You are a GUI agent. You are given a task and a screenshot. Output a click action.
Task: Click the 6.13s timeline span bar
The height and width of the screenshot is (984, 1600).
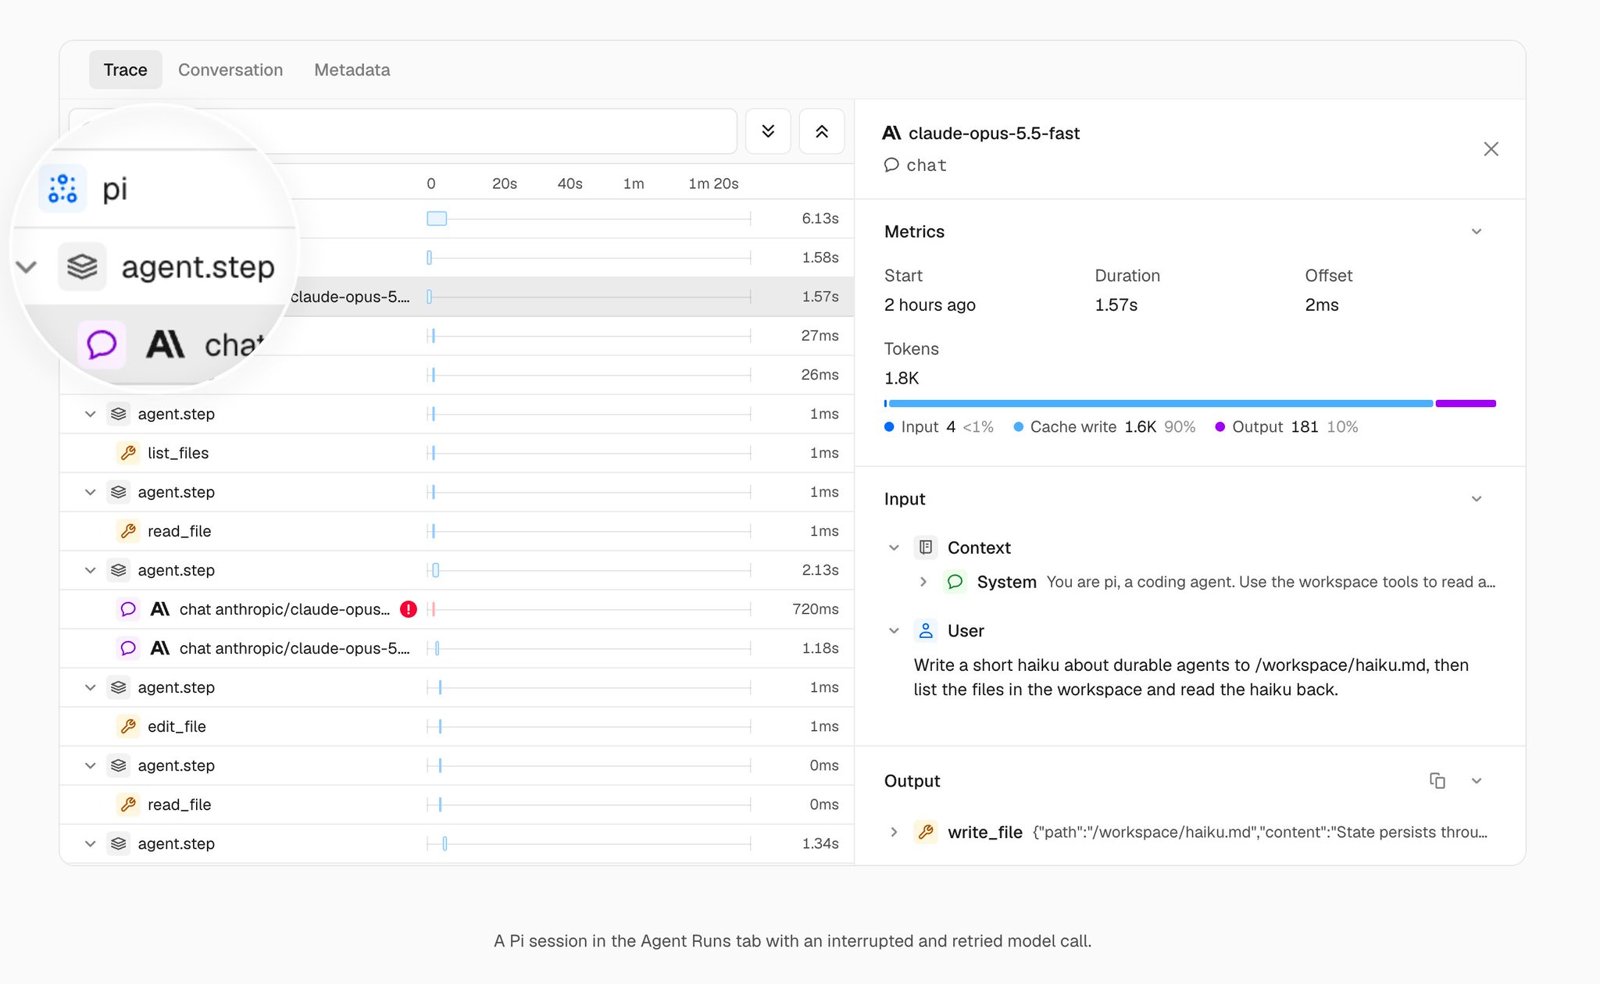[437, 219]
